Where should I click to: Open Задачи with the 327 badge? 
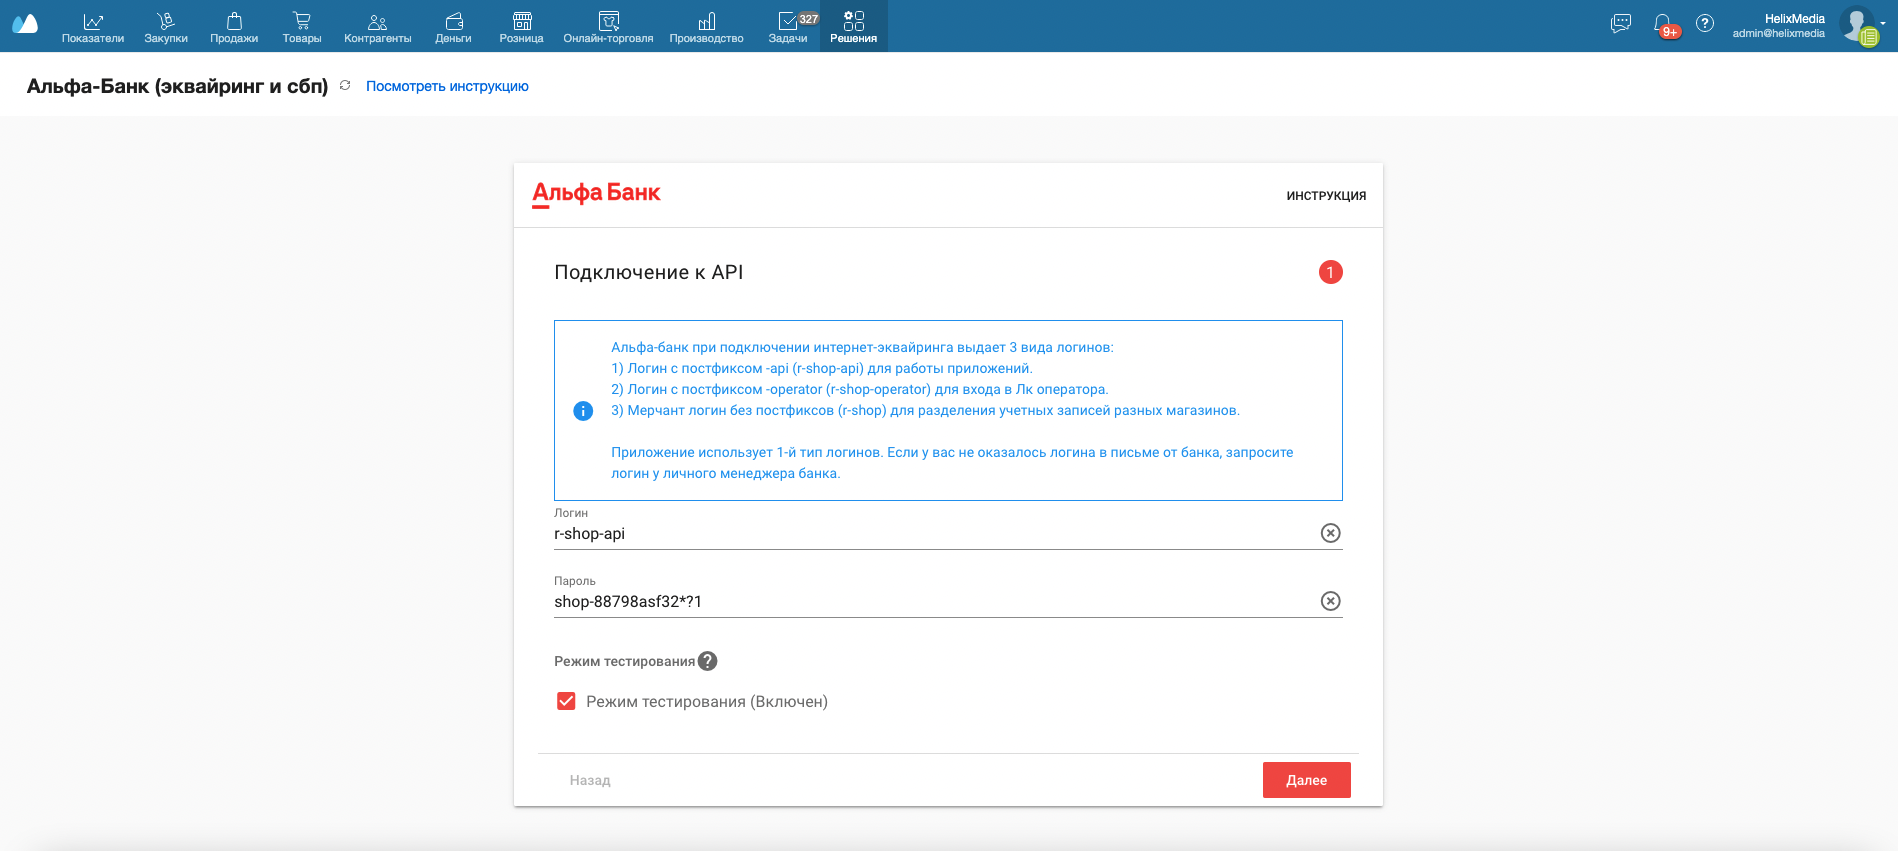[788, 27]
